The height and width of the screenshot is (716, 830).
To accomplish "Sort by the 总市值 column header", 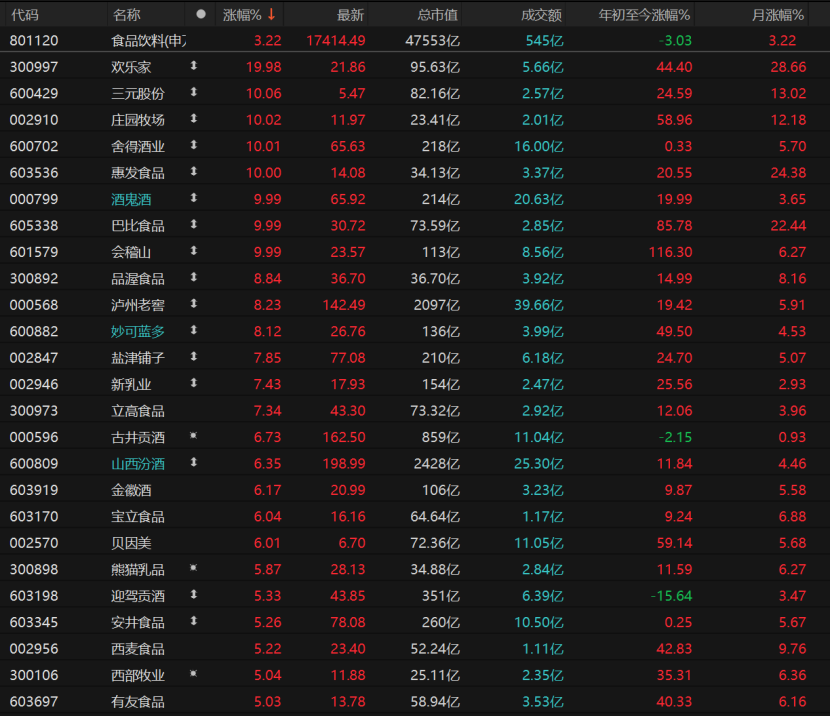I will tap(437, 15).
